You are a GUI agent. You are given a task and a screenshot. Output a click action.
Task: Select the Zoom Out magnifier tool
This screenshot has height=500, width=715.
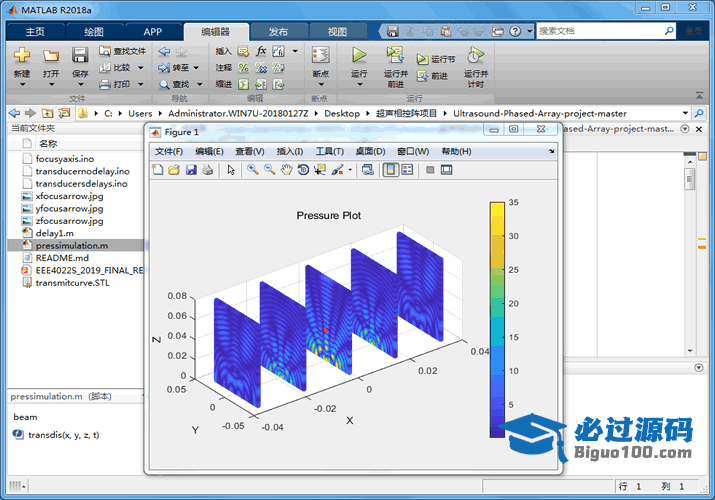(269, 170)
